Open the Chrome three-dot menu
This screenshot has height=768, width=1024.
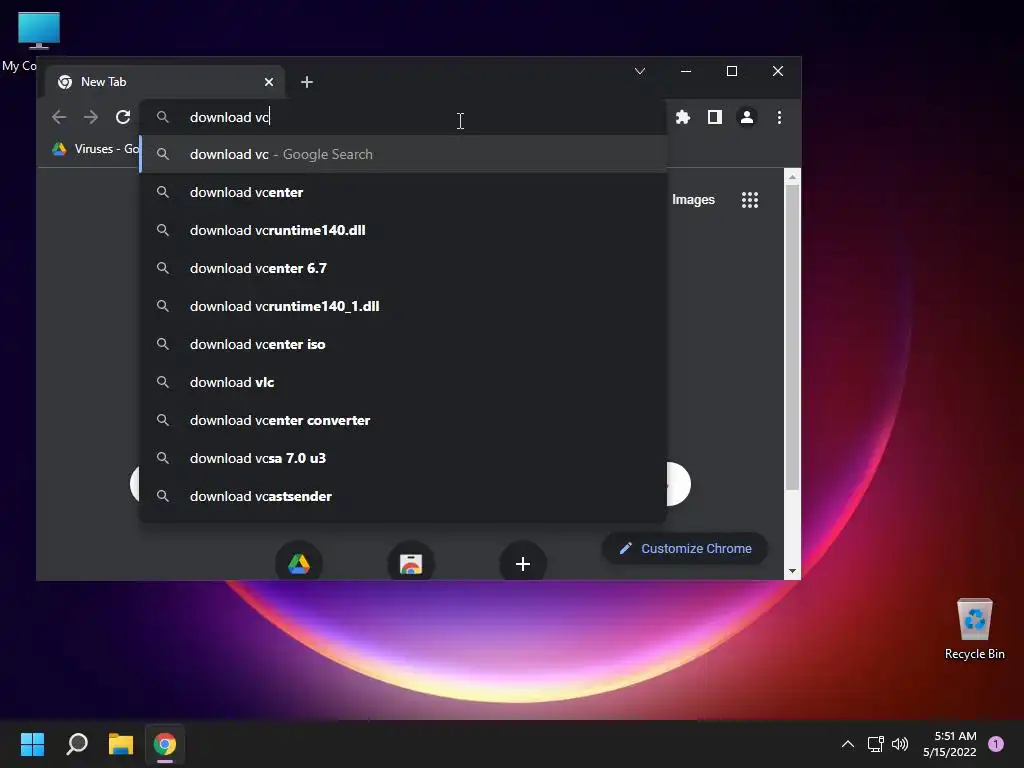[x=779, y=118]
